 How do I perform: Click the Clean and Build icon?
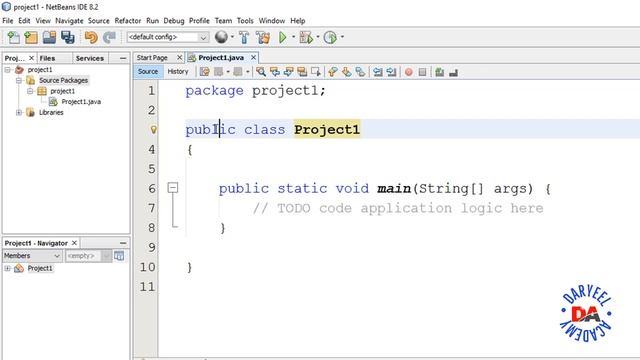coord(263,37)
